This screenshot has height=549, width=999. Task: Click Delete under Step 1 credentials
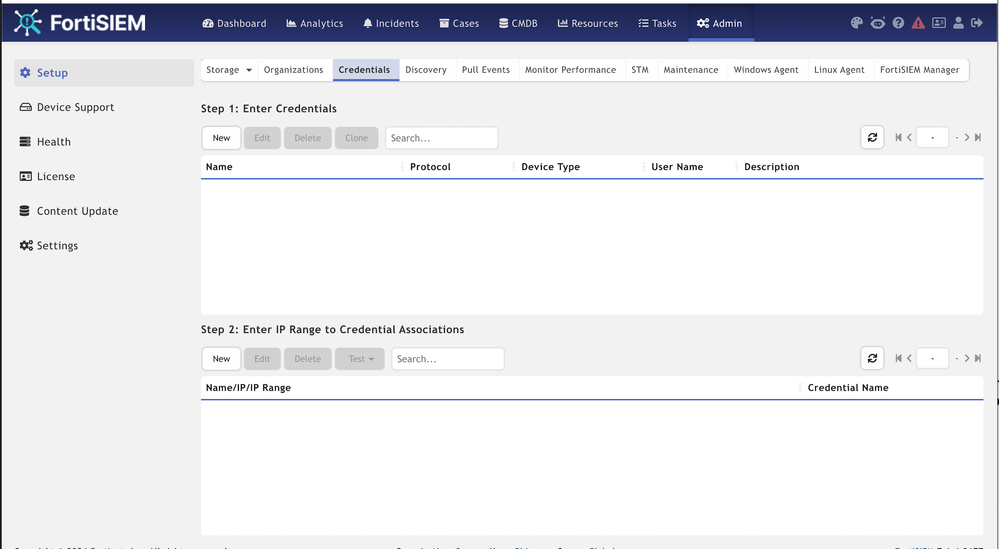pos(308,138)
